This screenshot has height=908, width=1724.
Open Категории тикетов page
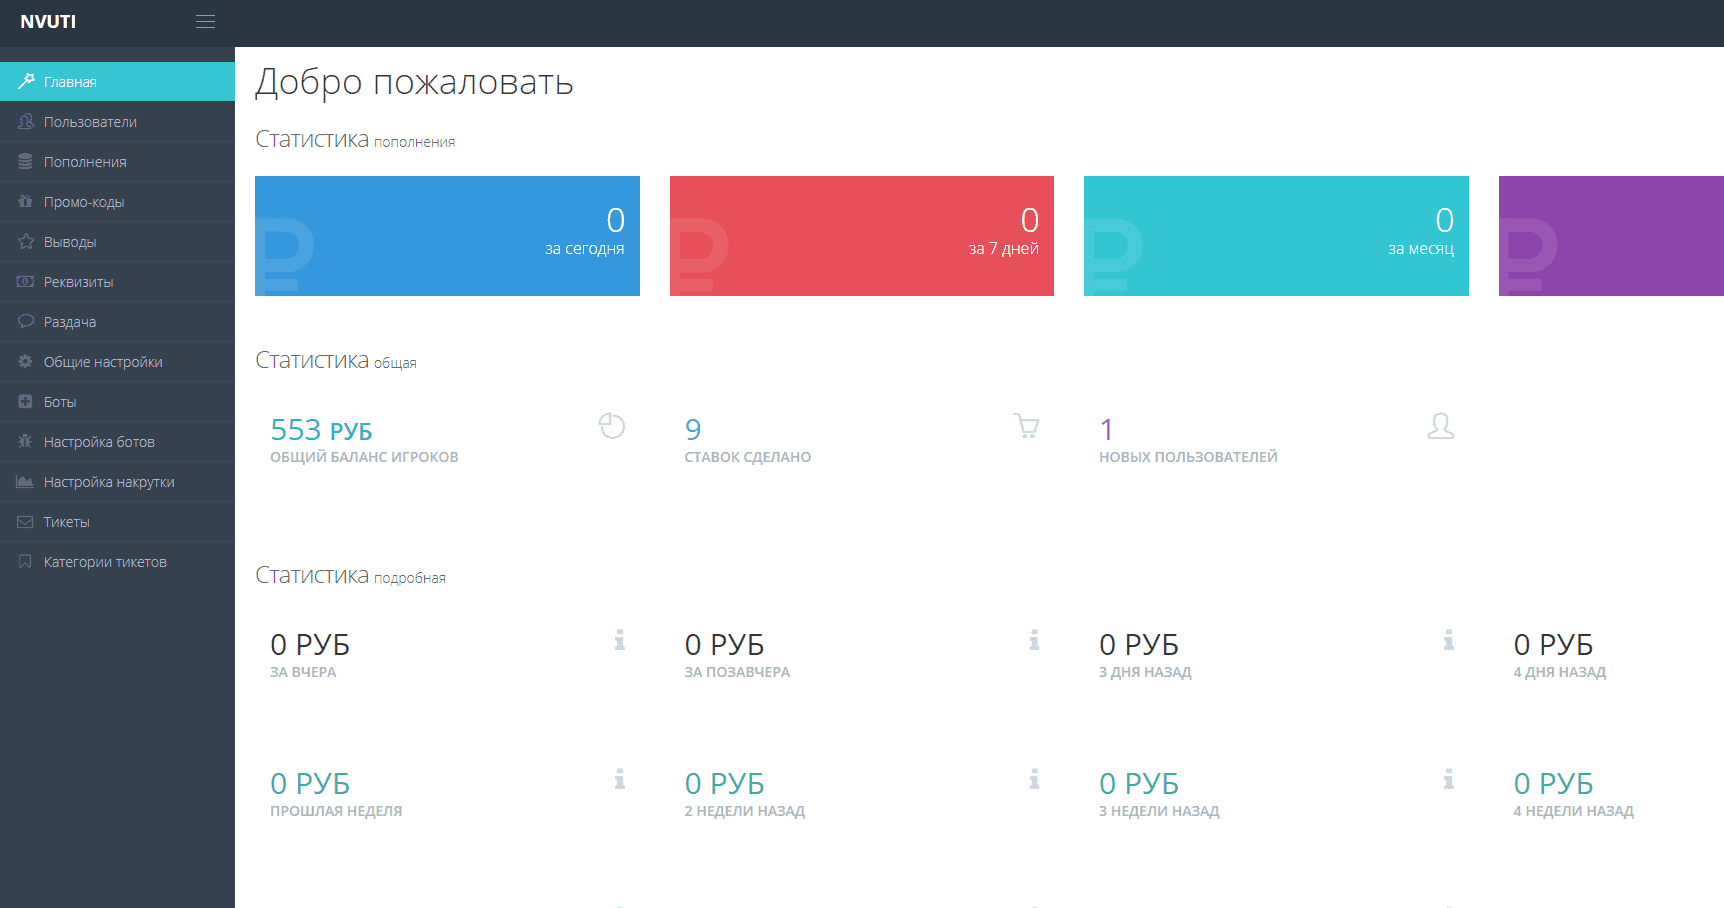pos(105,562)
